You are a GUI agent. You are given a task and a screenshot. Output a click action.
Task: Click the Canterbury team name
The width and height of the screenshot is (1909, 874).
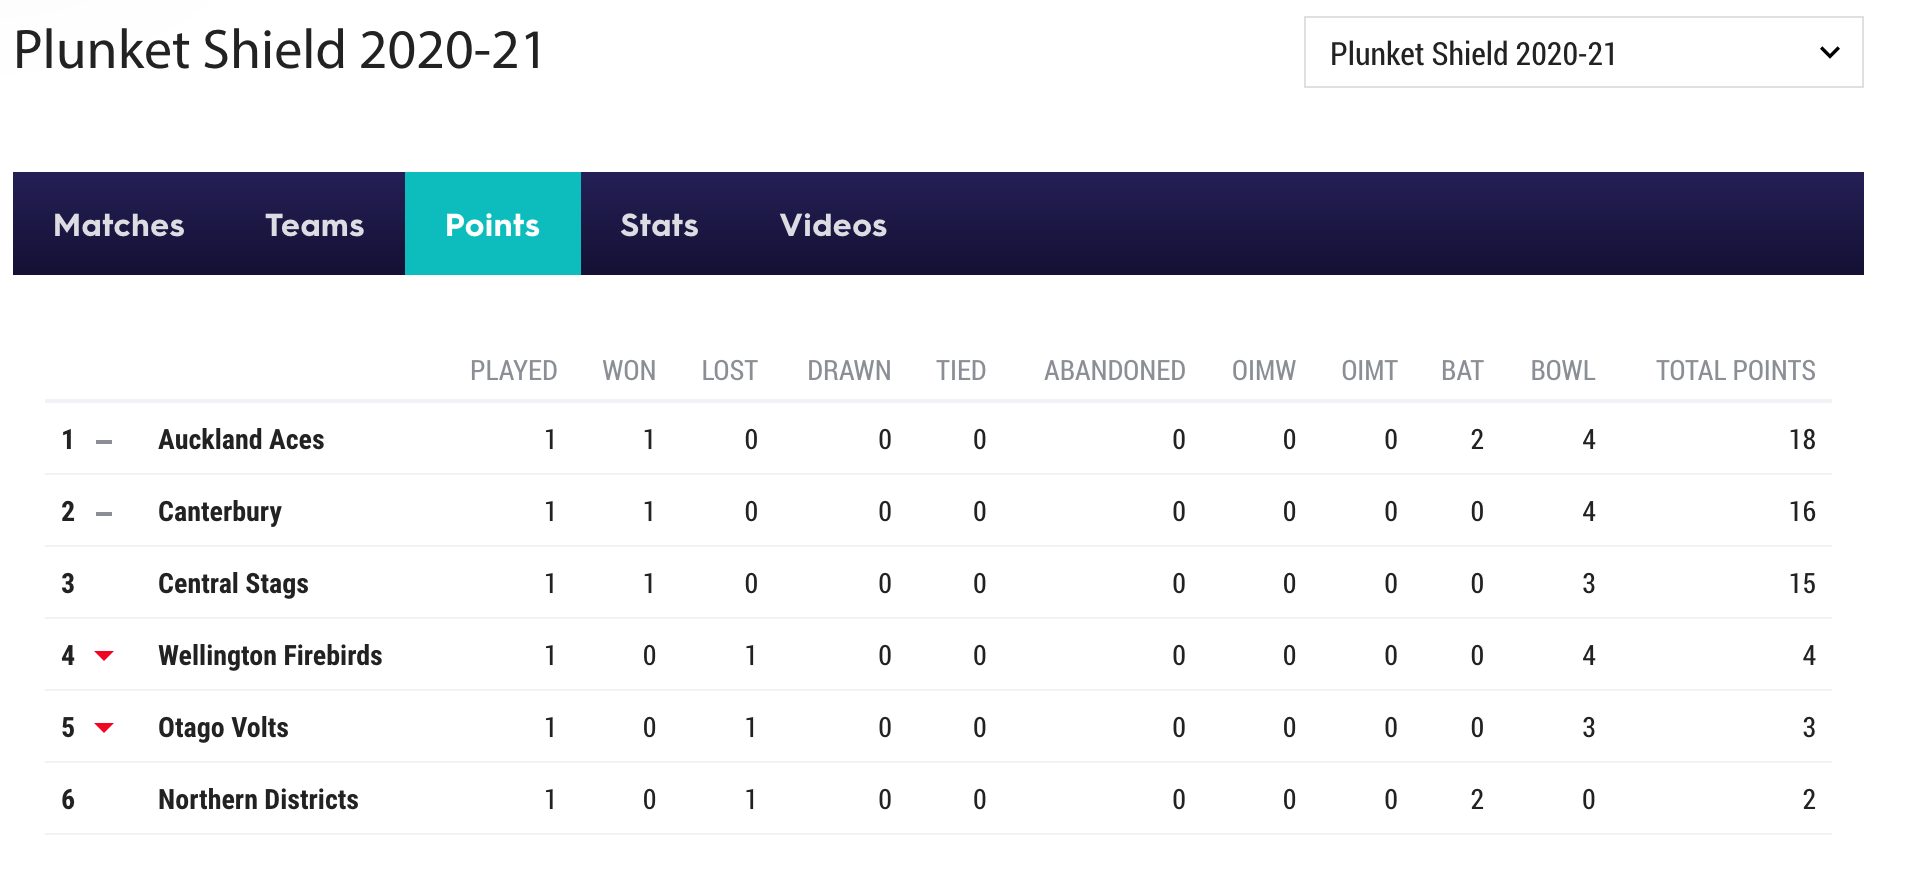click(x=220, y=511)
